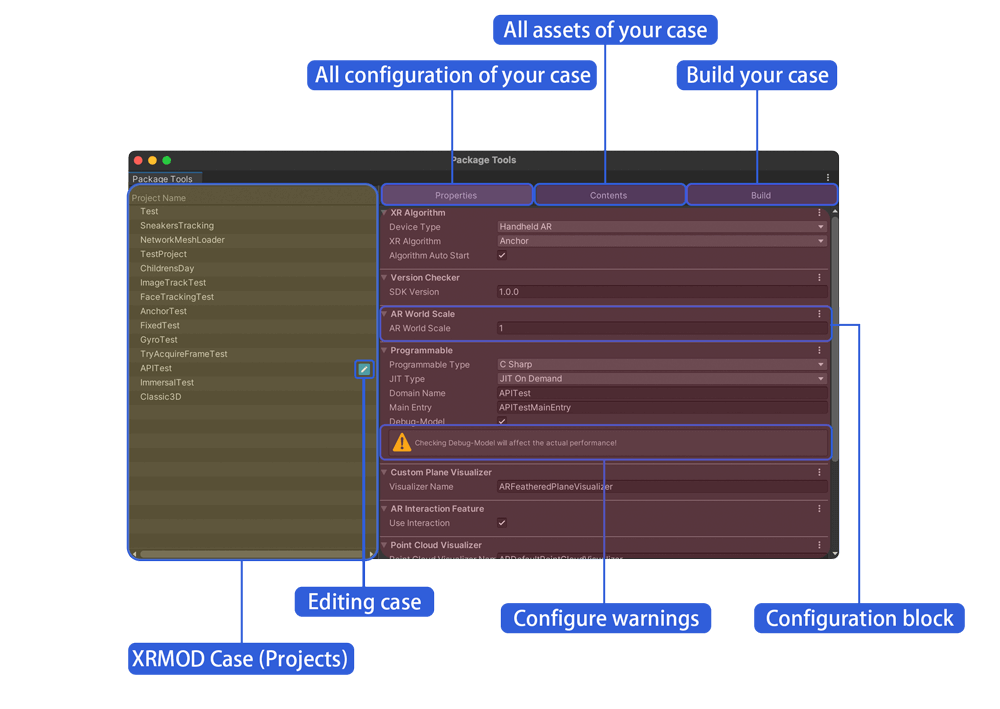Toggle the Algorithm Auto Start checkbox
Image resolution: width=1000 pixels, height=709 pixels.
click(x=502, y=255)
